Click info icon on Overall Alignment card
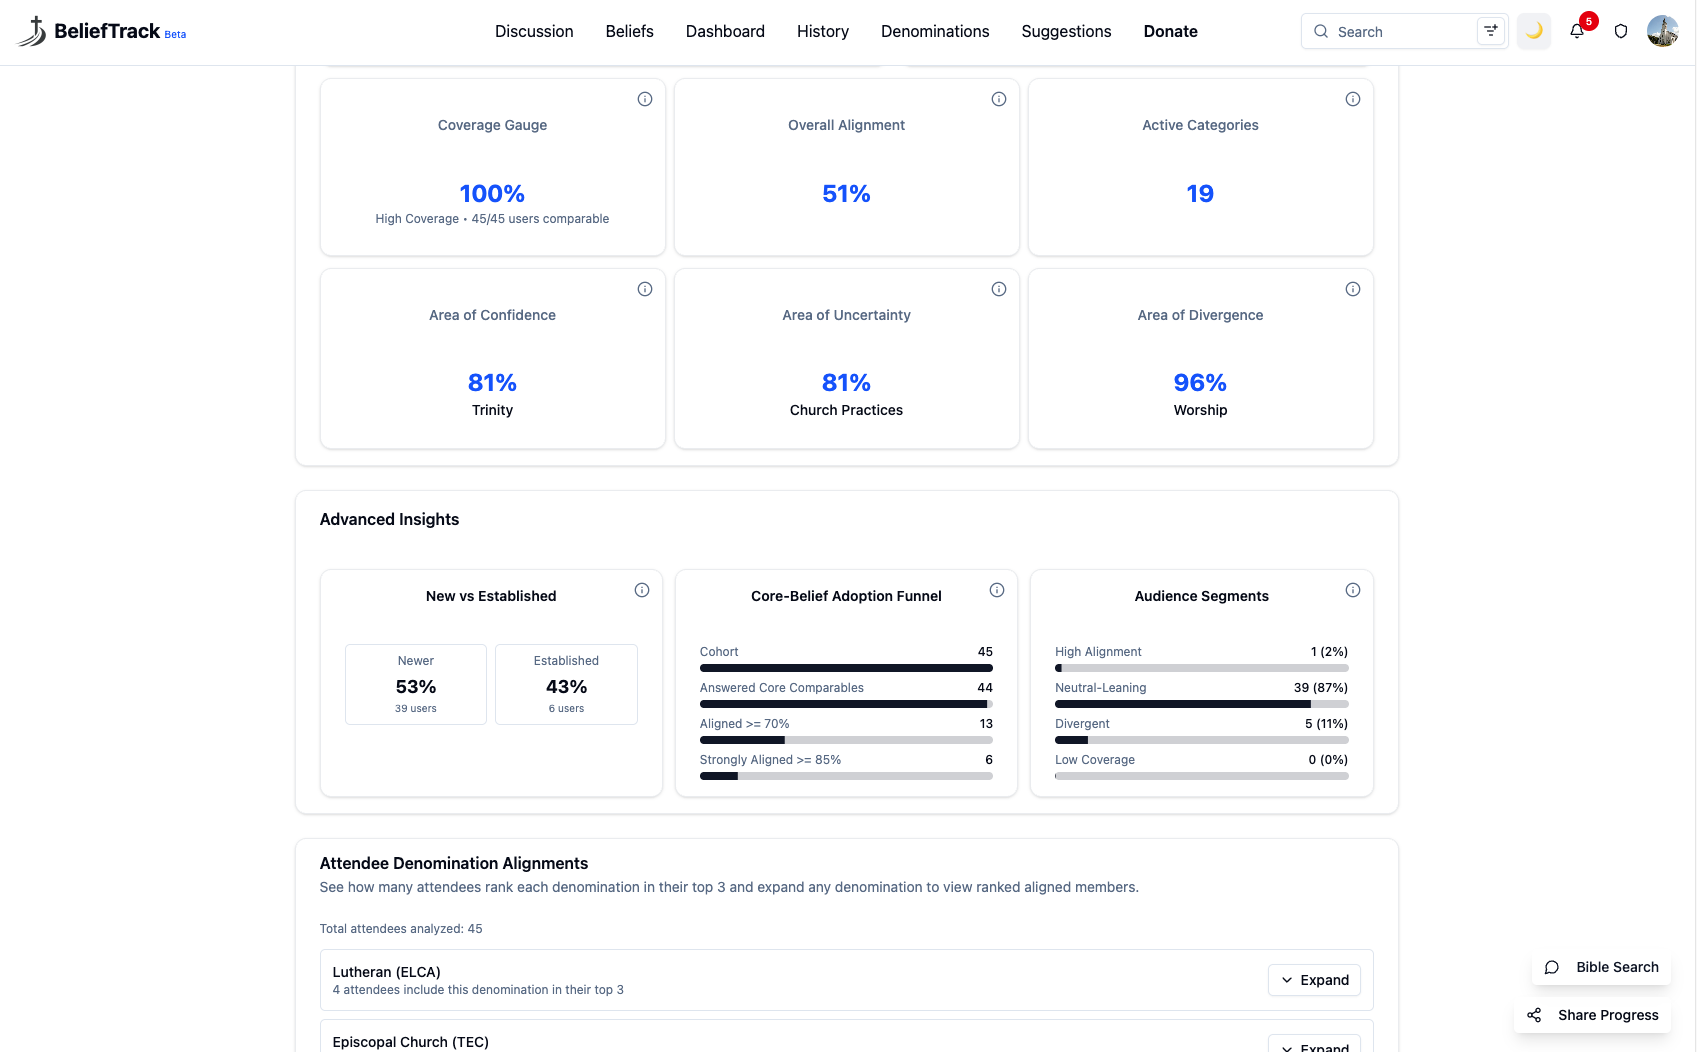 pos(999,99)
